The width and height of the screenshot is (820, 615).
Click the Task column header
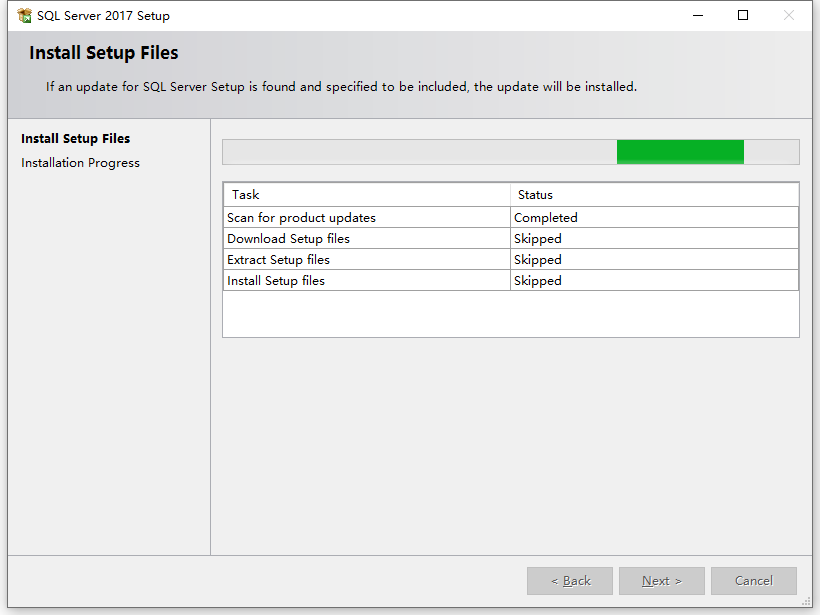click(x=367, y=195)
